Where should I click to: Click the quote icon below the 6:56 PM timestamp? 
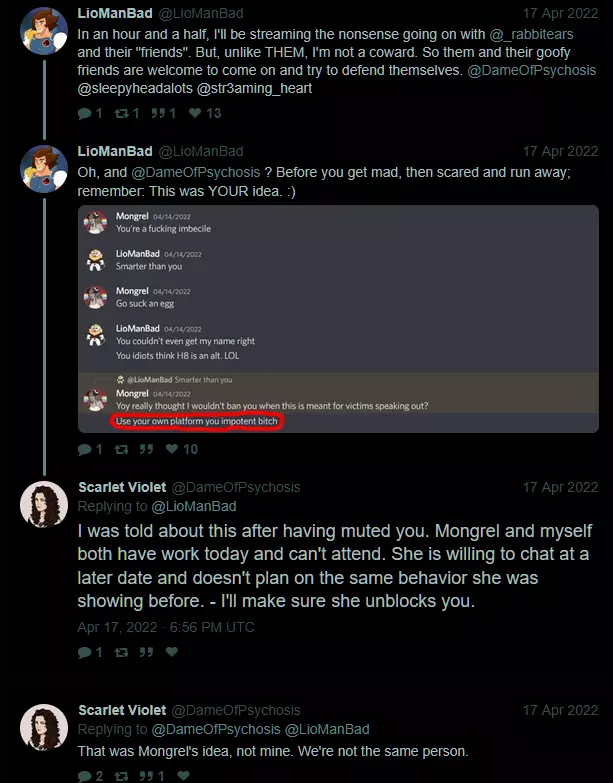point(146,652)
